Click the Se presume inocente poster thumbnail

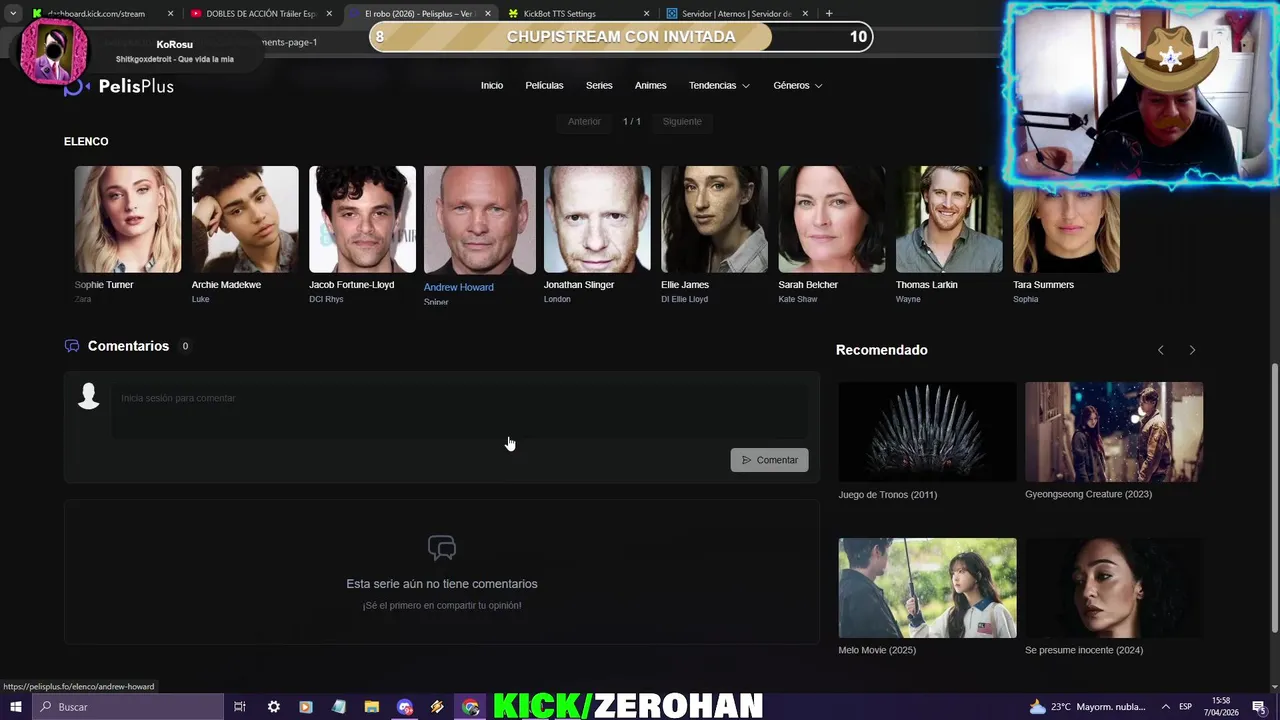[1114, 588]
